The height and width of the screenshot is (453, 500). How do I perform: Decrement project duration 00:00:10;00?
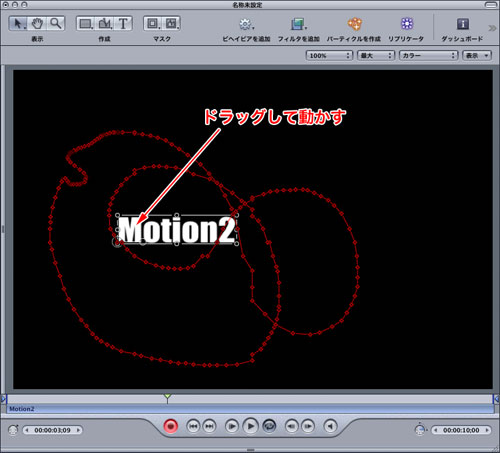click(435, 430)
